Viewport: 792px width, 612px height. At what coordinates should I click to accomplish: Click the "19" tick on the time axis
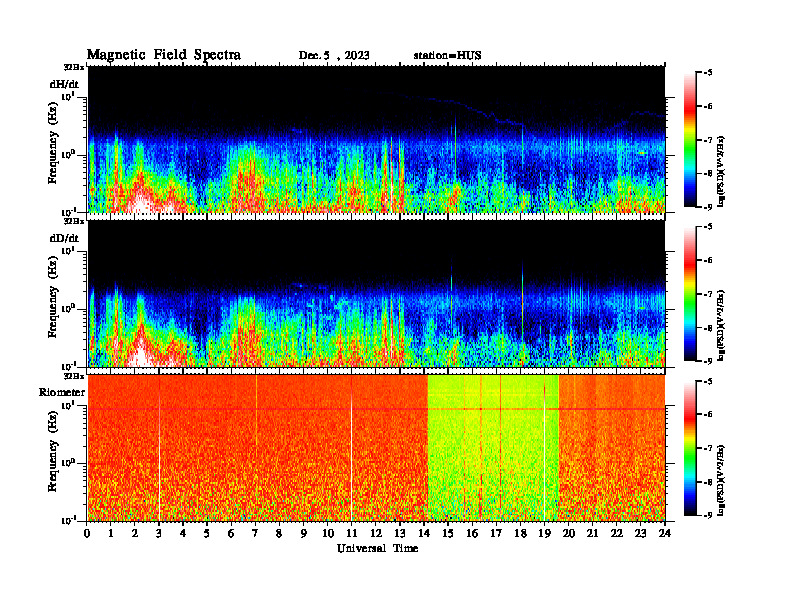[x=544, y=533]
